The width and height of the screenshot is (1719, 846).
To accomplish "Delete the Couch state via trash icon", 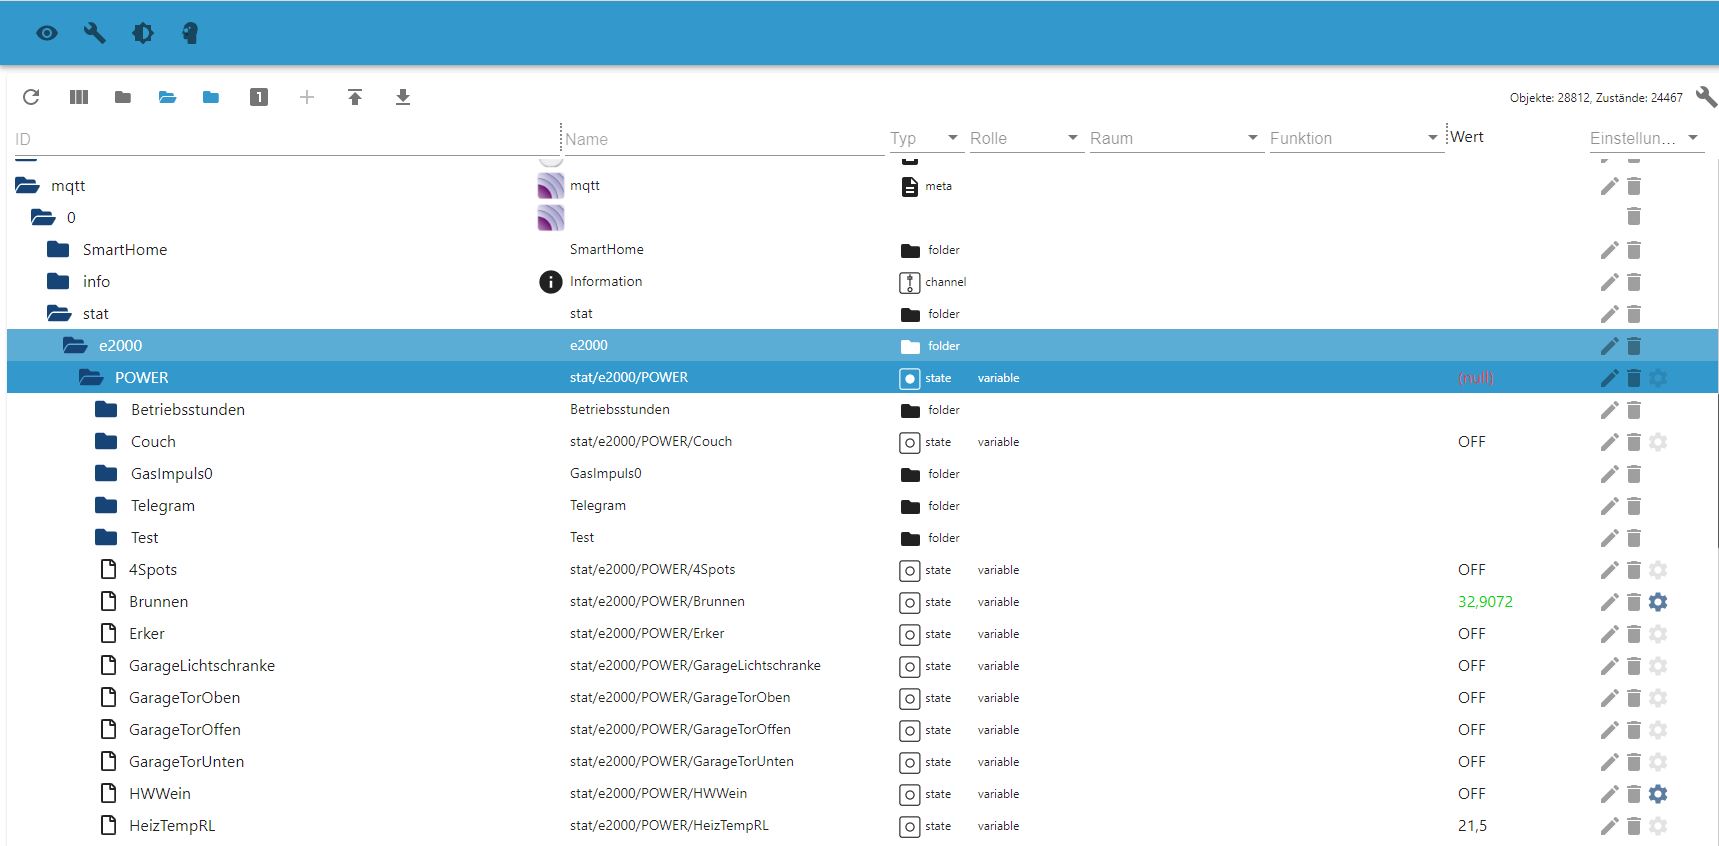I will tap(1634, 442).
